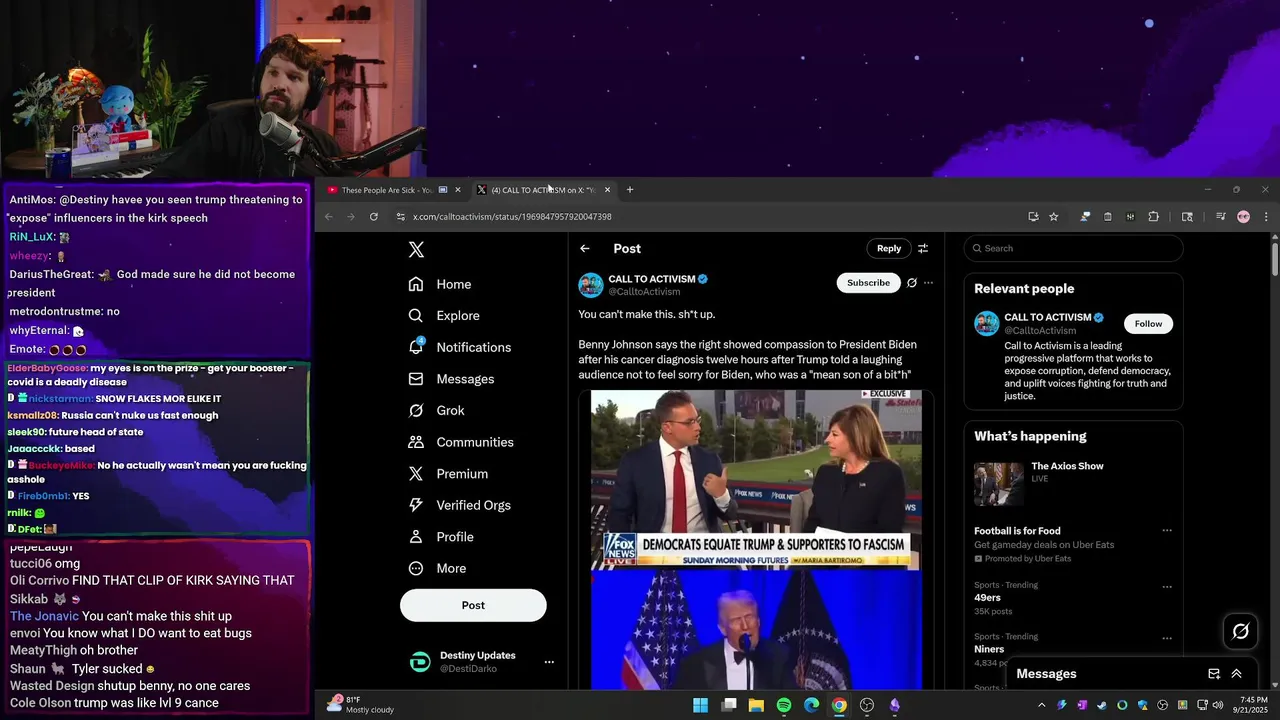Open Premium in the sidebar
The width and height of the screenshot is (1280, 720).
click(448, 474)
